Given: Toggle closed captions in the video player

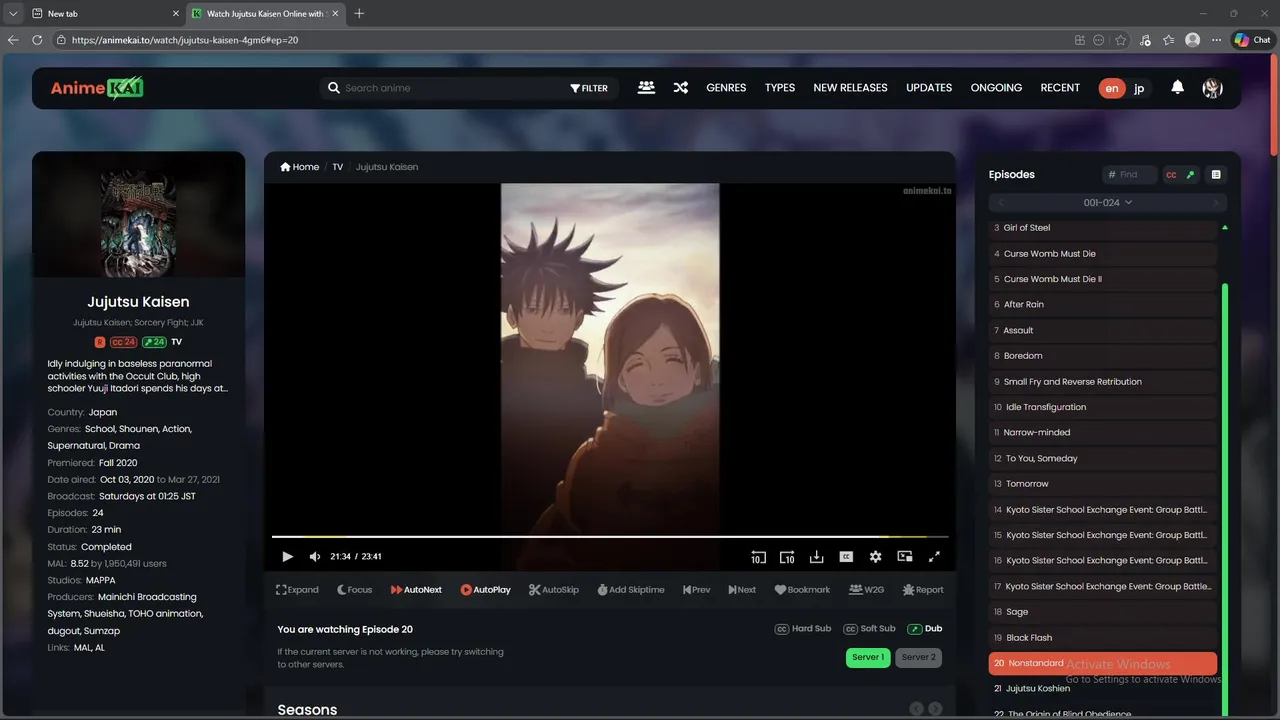Looking at the screenshot, I should tap(846, 557).
